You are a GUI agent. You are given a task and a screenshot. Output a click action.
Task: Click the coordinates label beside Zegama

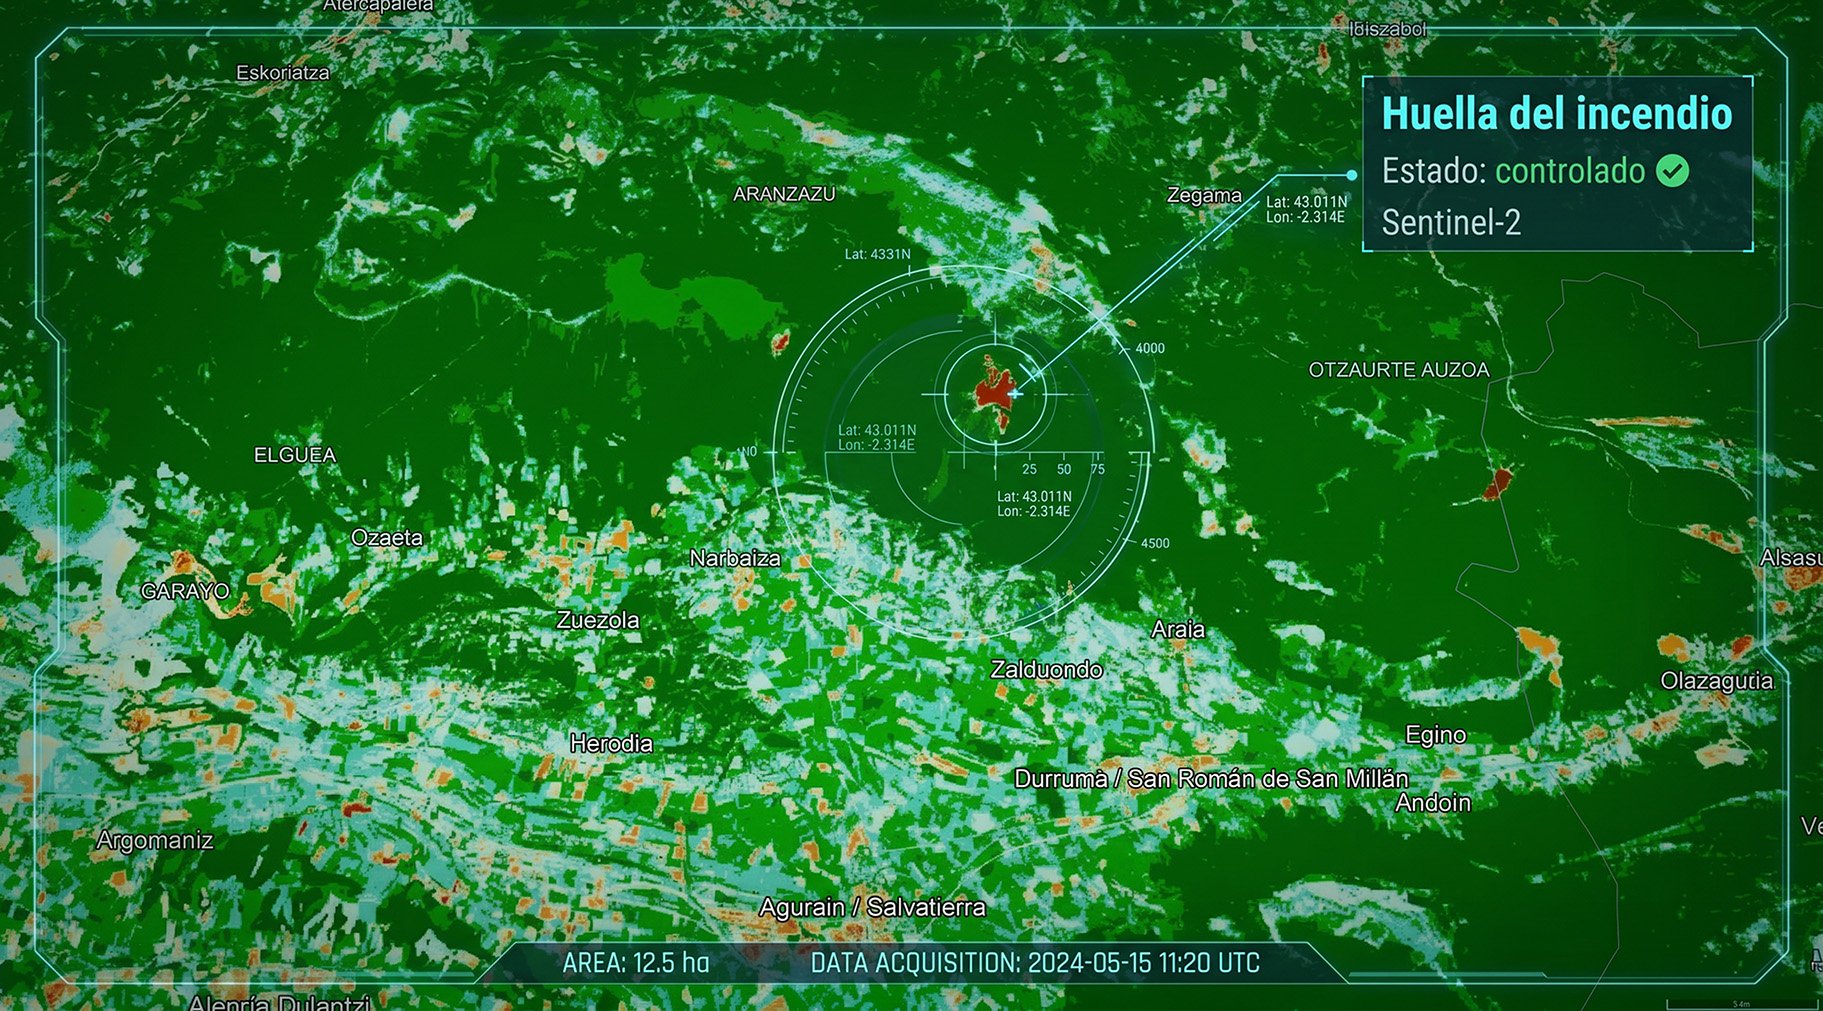click(x=1306, y=209)
